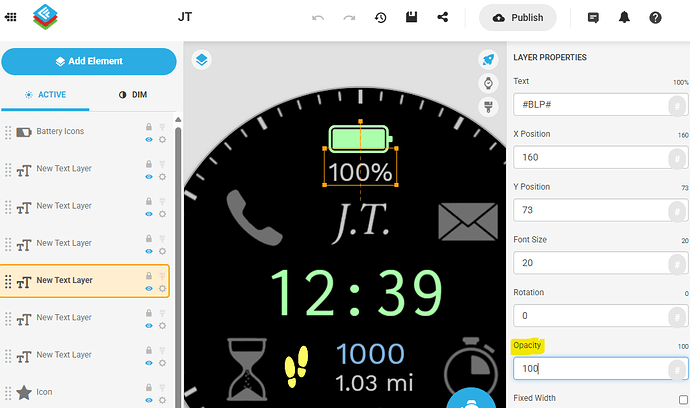This screenshot has width=690, height=408.
Task: Click the drag handle of Battery Icons layer
Action: (x=8, y=132)
